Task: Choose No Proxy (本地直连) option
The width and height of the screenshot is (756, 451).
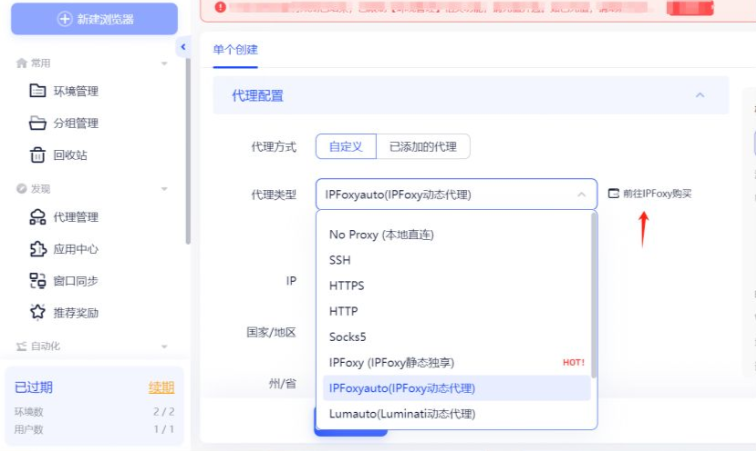Action: tap(457, 235)
